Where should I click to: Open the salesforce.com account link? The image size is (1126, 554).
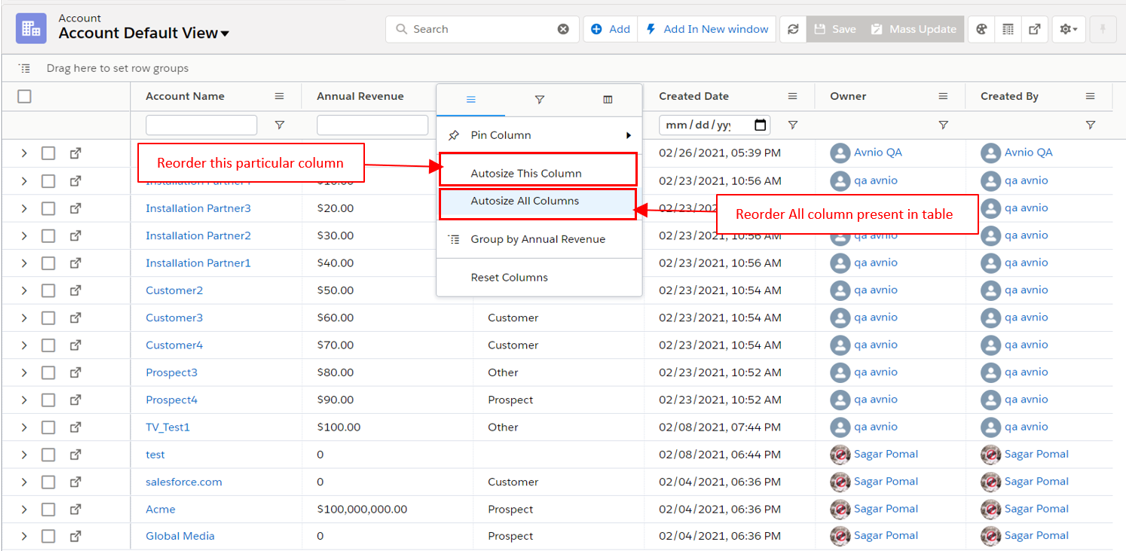[183, 482]
